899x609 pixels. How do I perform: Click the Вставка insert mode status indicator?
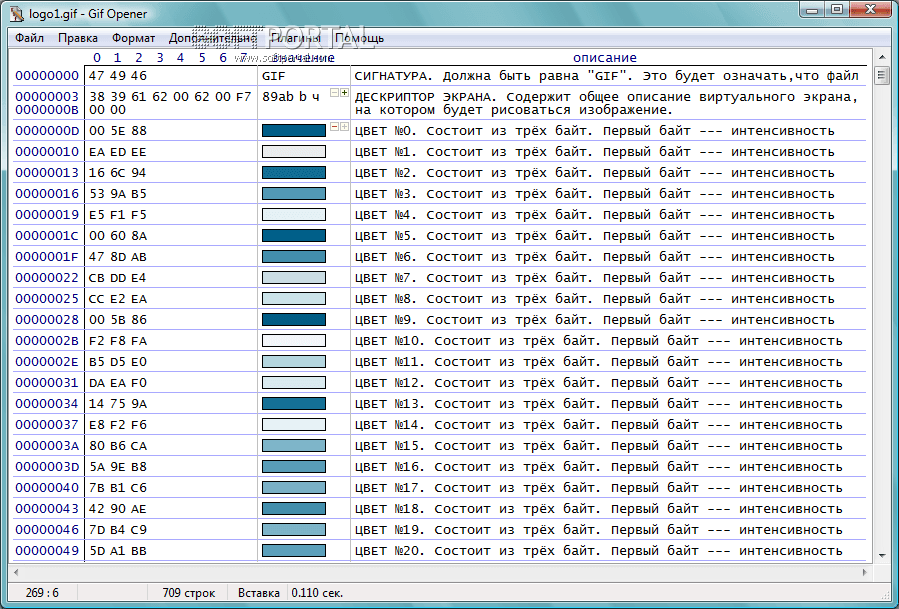tap(258, 593)
